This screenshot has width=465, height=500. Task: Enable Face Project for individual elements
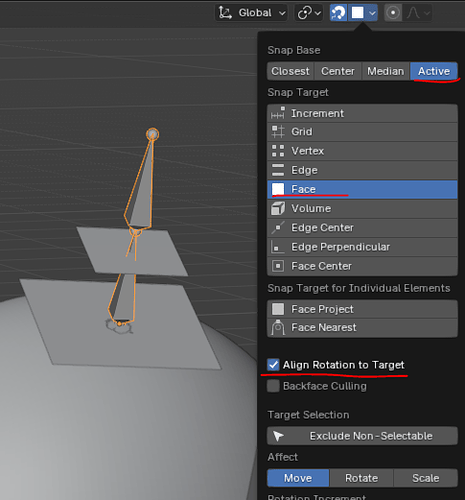pos(362,309)
